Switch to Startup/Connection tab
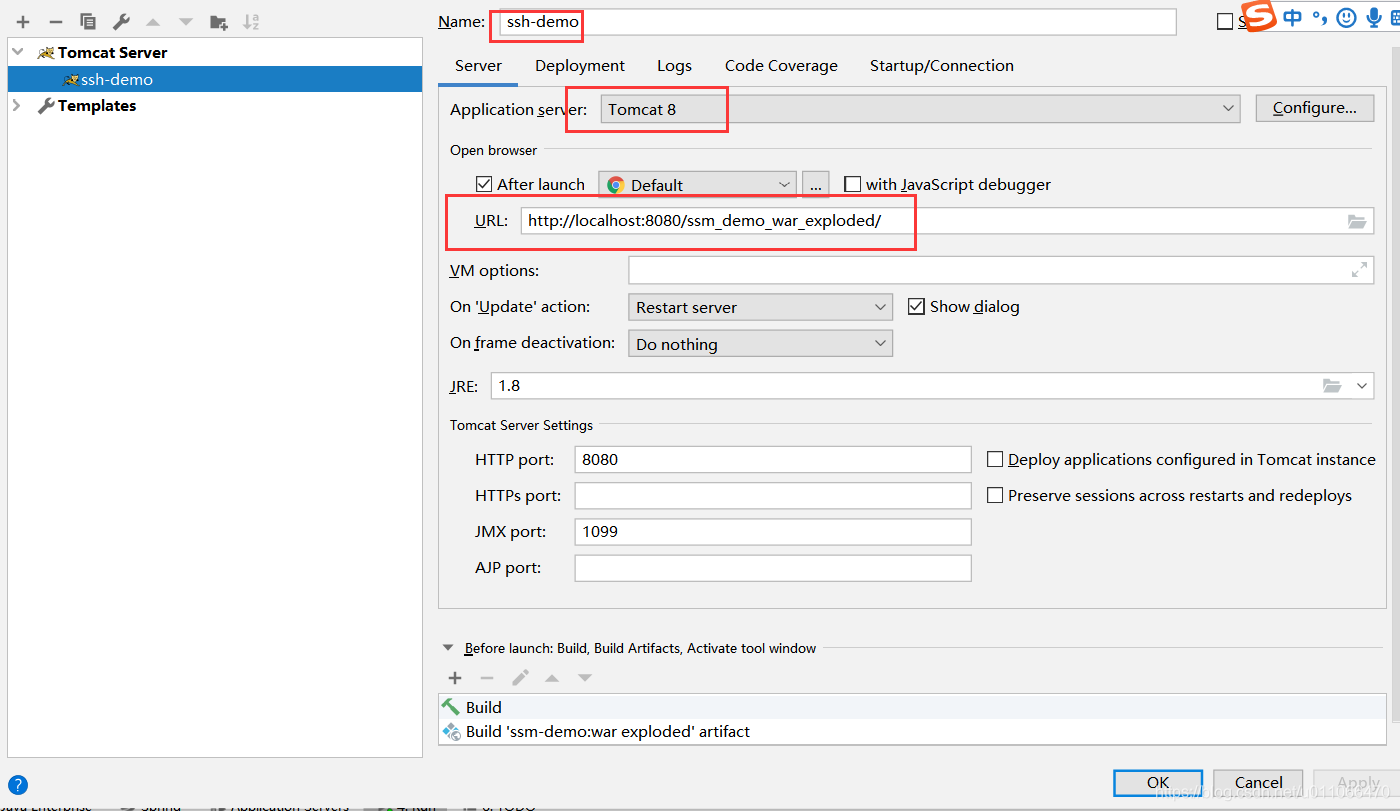The height and width of the screenshot is (811, 1400). coord(942,66)
